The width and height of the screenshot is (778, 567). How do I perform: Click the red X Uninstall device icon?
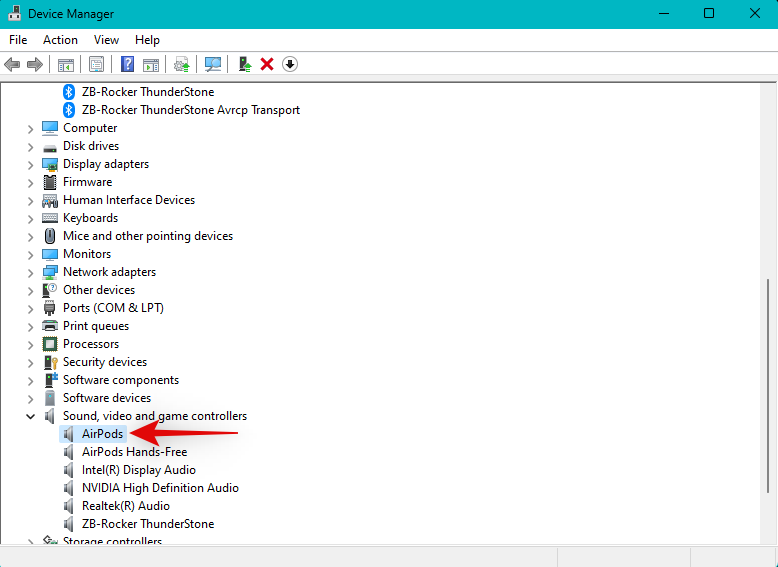click(267, 64)
